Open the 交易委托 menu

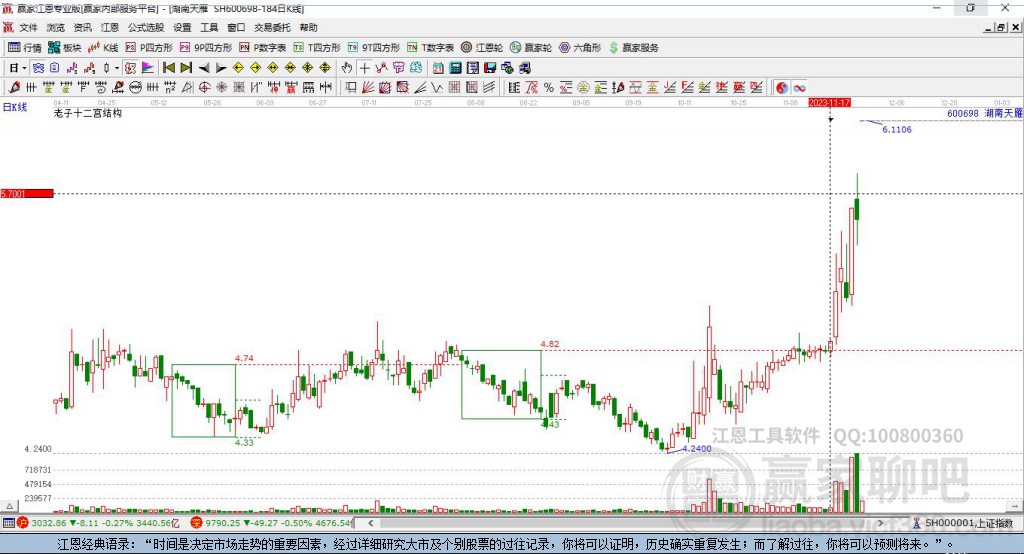[x=272, y=27]
